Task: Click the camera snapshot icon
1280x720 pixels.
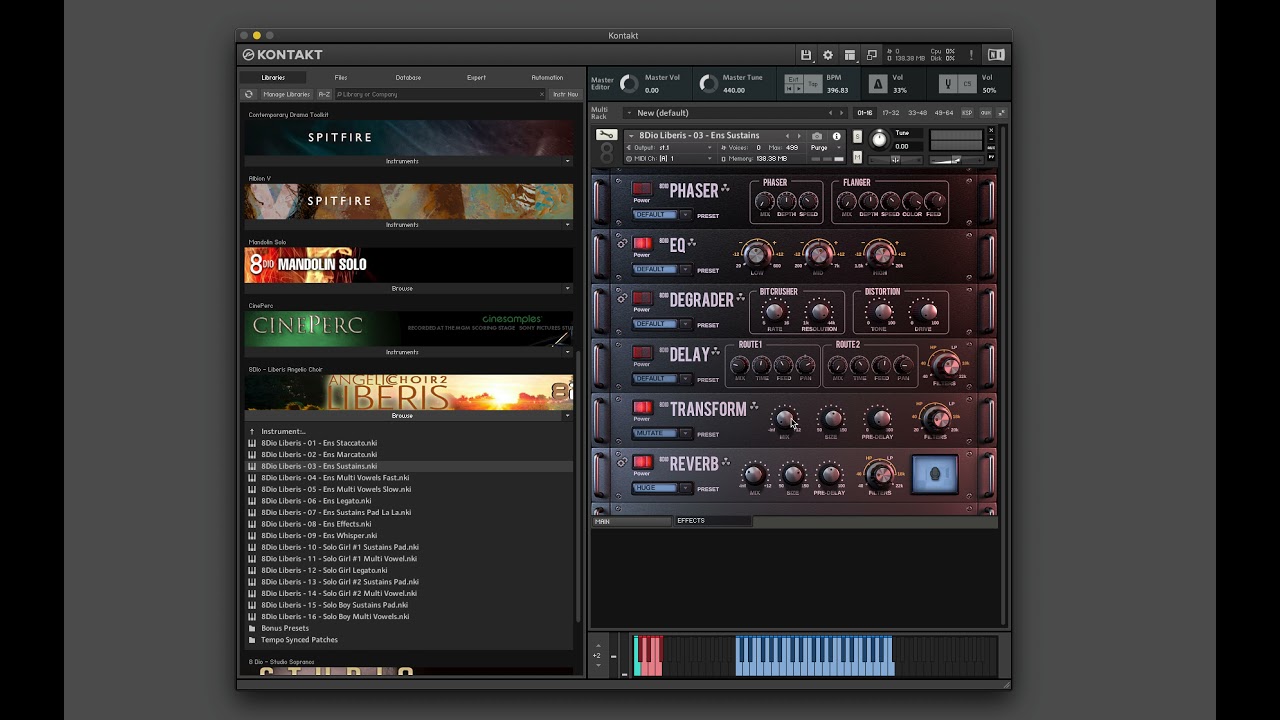Action: pos(817,136)
